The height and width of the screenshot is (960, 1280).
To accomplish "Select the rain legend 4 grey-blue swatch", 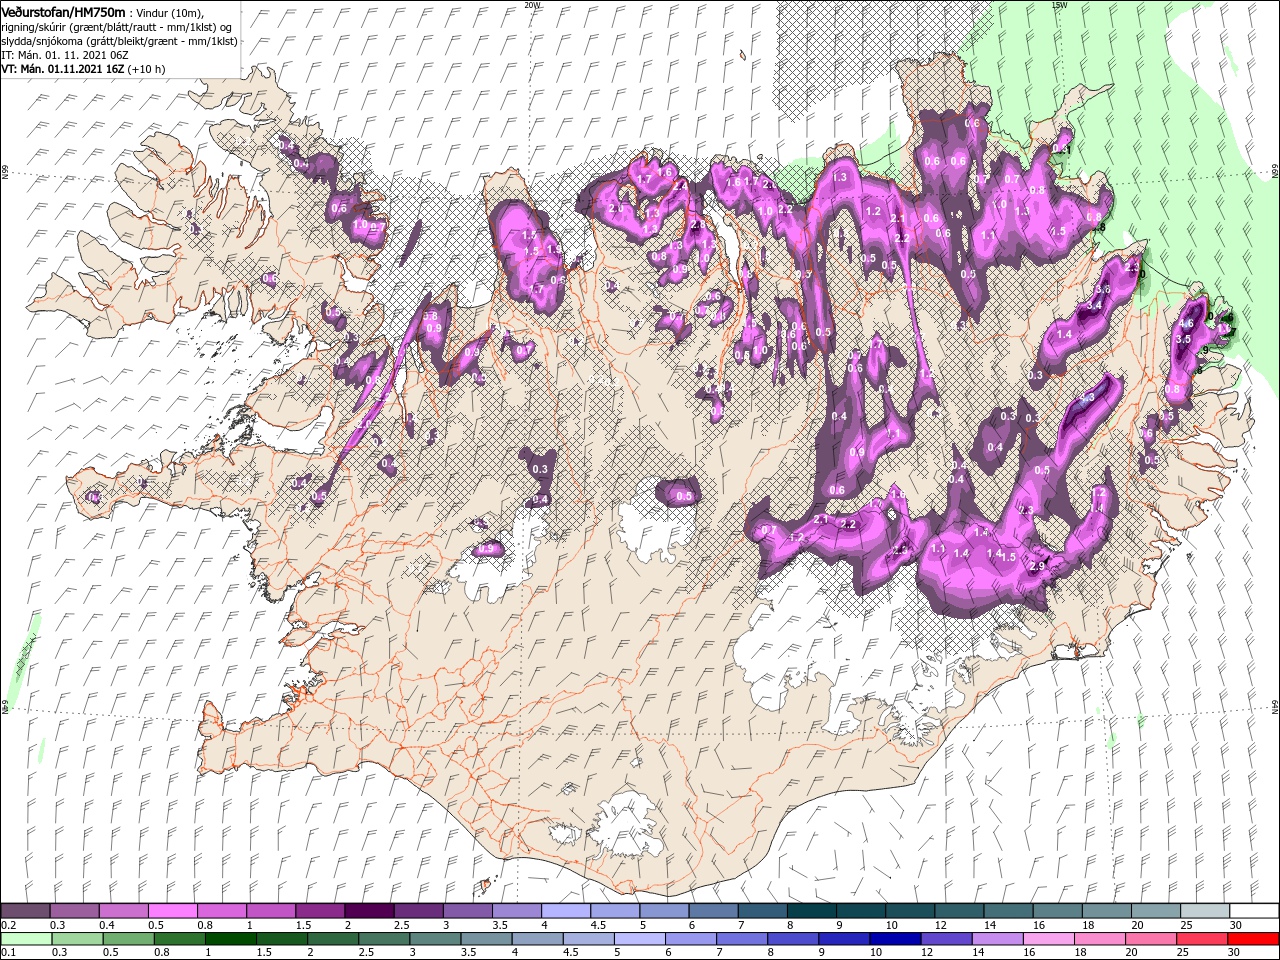I will pyautogui.click(x=538, y=938).
